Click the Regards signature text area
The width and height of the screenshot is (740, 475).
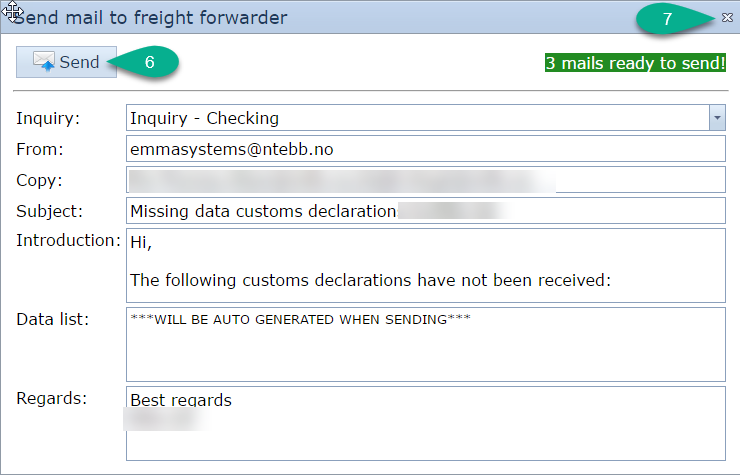tap(425, 424)
